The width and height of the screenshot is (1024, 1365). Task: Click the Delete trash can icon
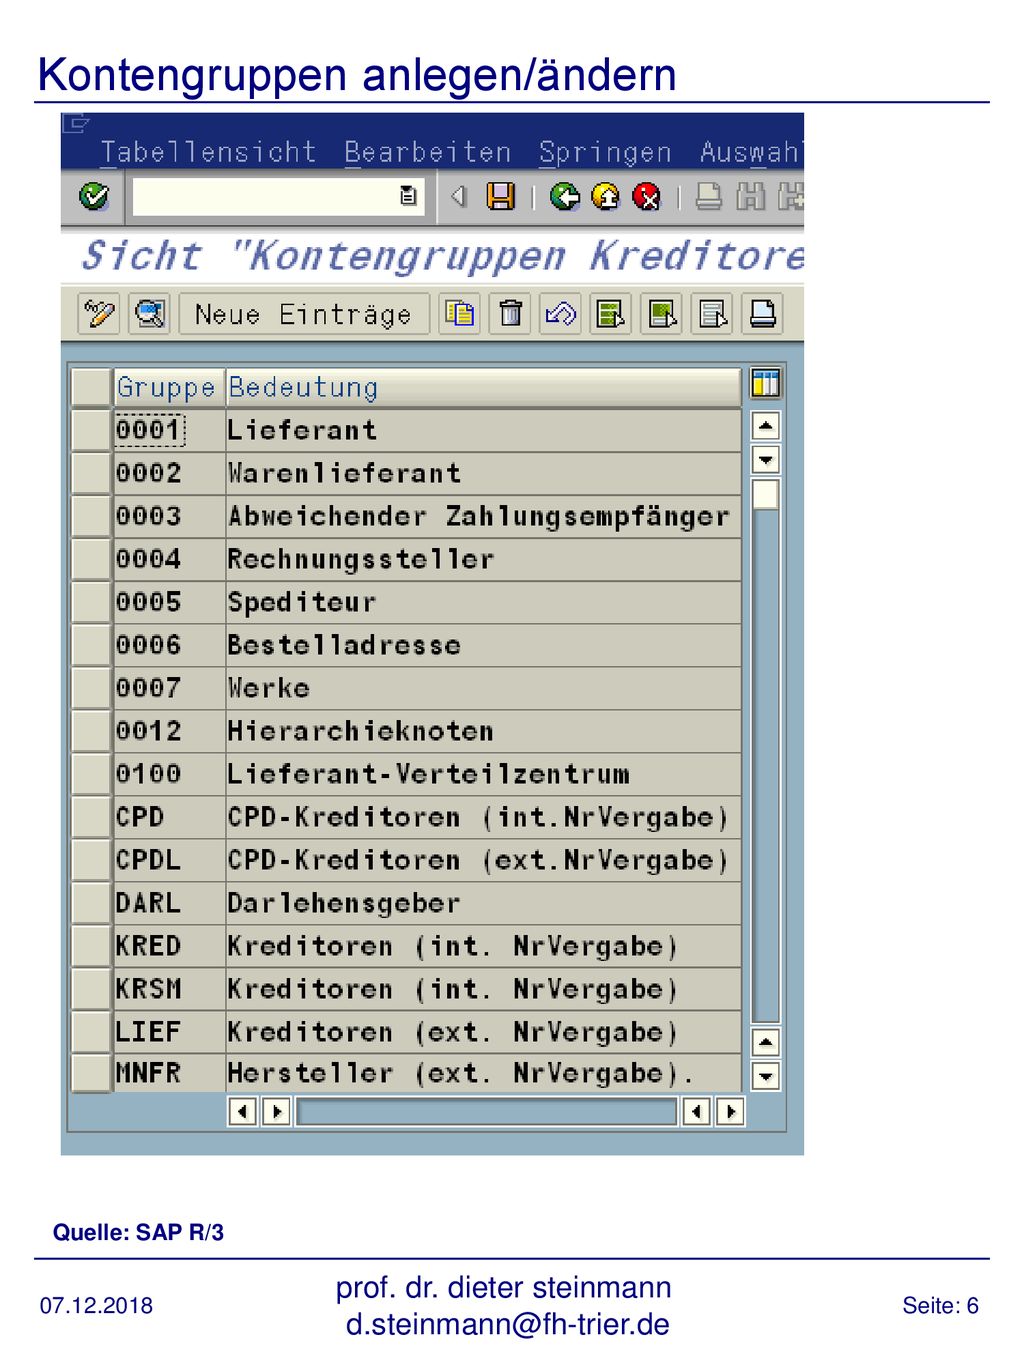point(510,314)
